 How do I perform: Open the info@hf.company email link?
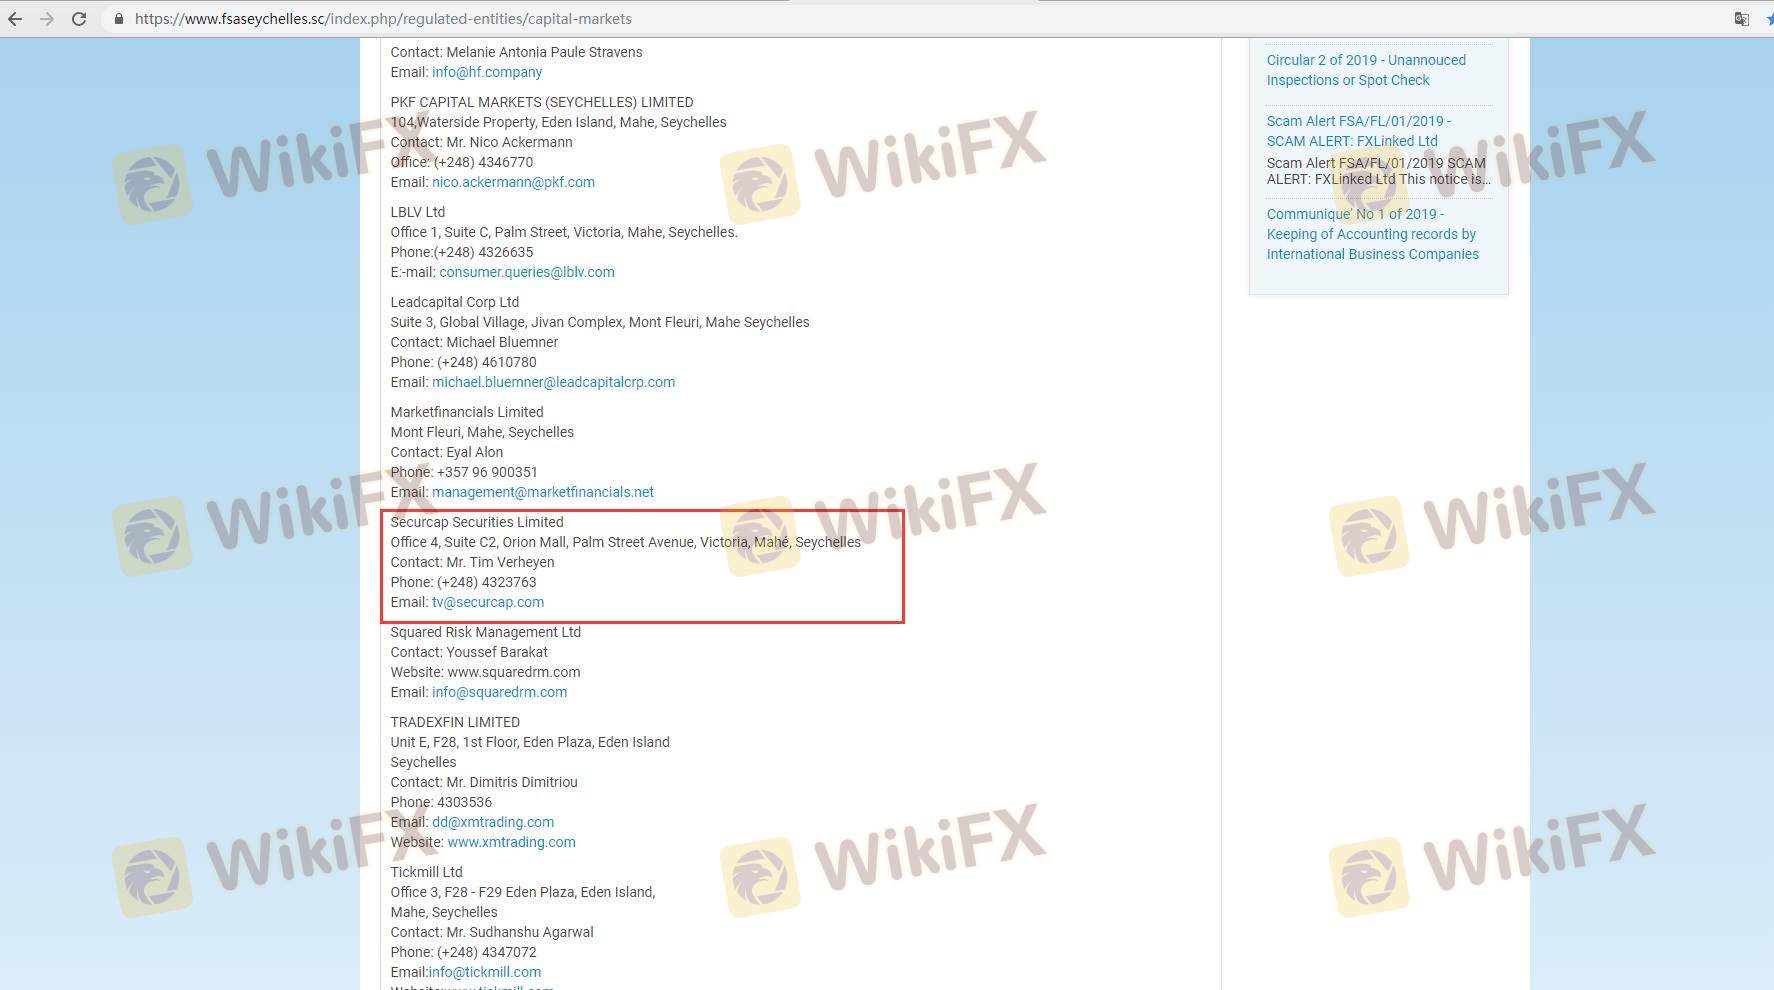point(487,72)
